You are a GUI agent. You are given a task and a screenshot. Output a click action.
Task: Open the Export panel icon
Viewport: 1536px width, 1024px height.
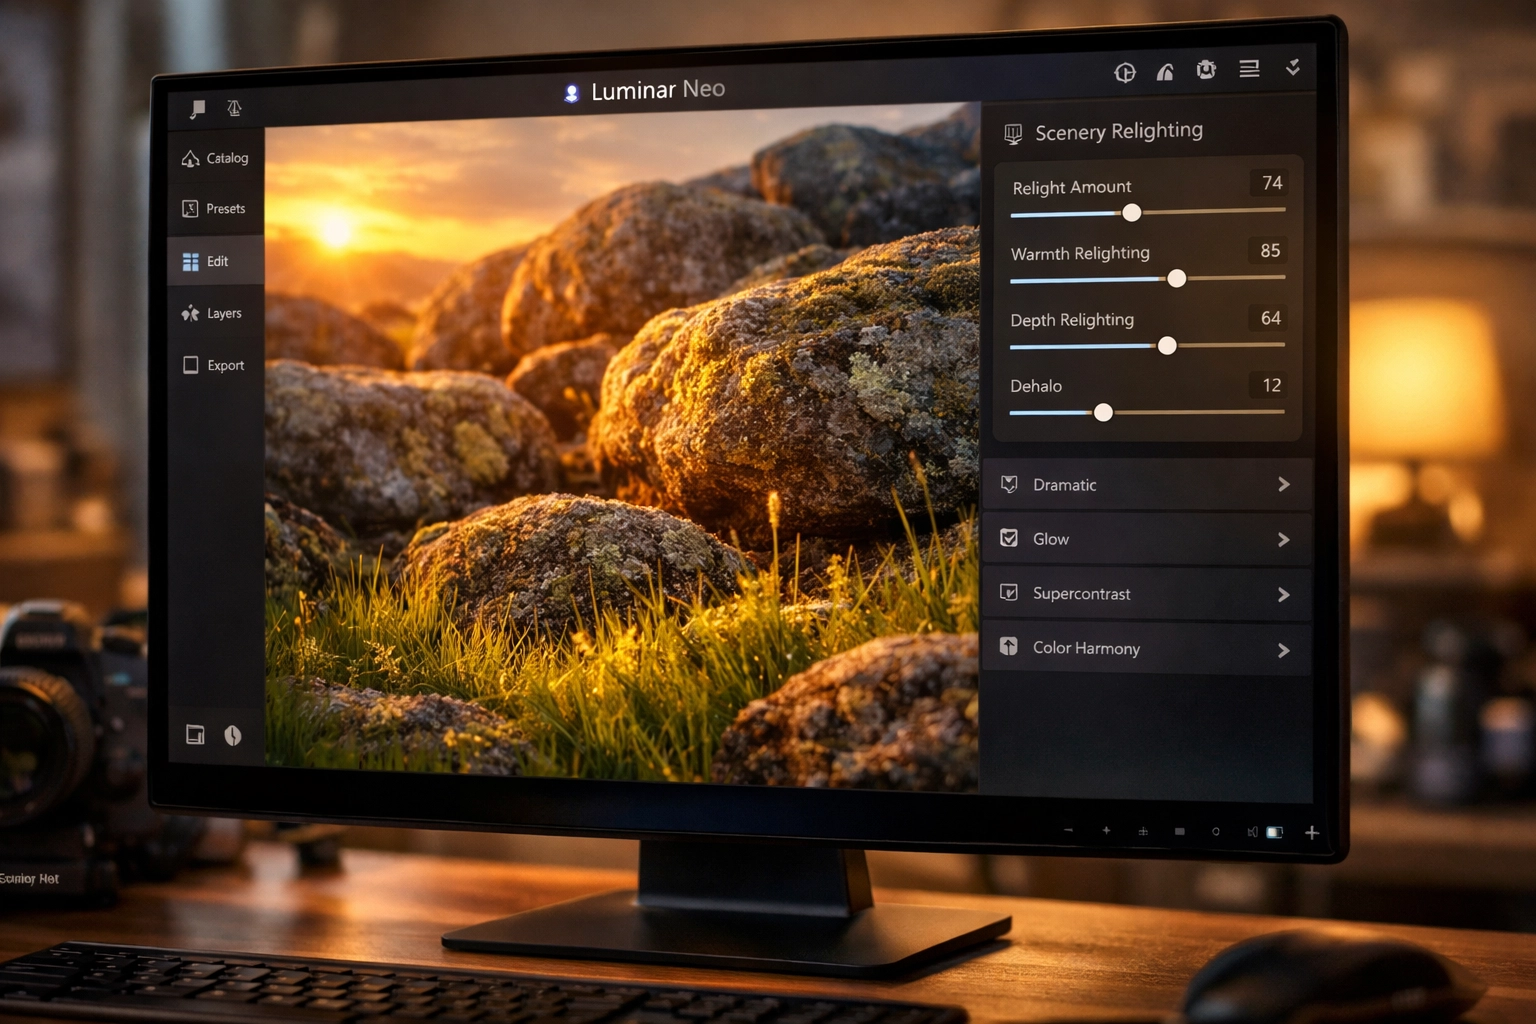pos(190,364)
